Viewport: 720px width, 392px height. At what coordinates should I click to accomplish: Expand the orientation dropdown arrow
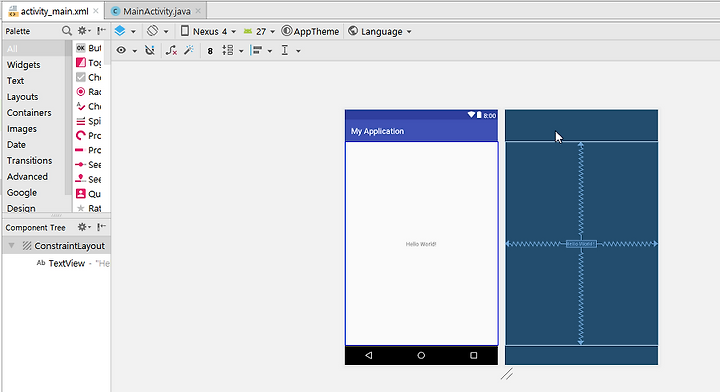click(x=166, y=32)
